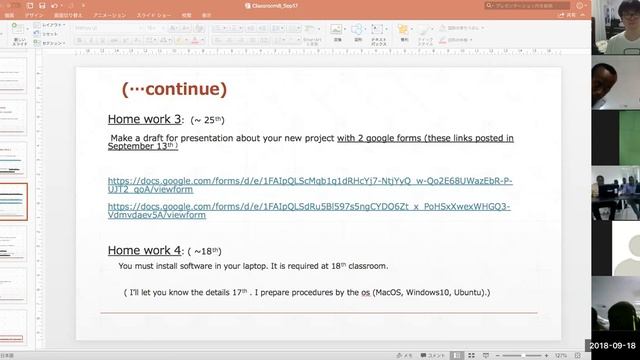Toggle align text left
Viewport: 640px width, 360px height.
[218, 40]
